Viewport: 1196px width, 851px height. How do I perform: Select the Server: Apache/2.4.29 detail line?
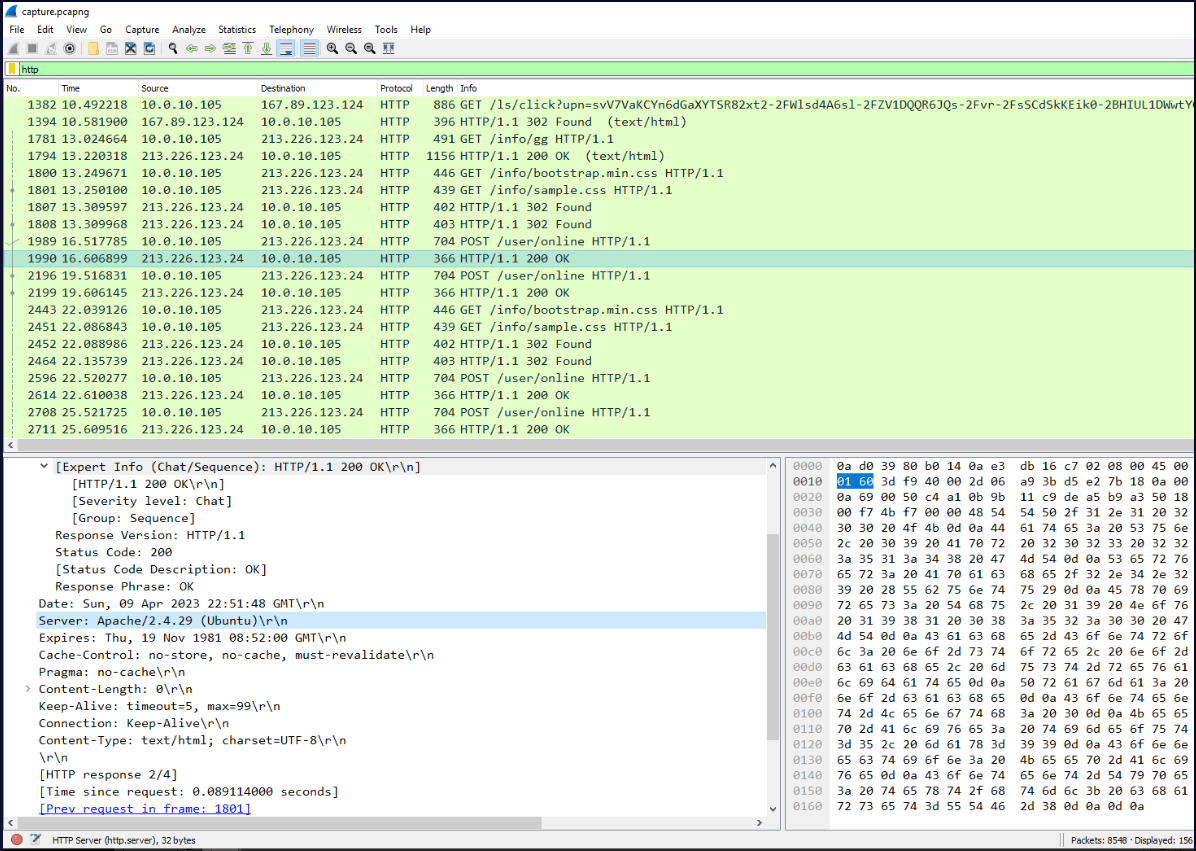pyautogui.click(x=401, y=621)
